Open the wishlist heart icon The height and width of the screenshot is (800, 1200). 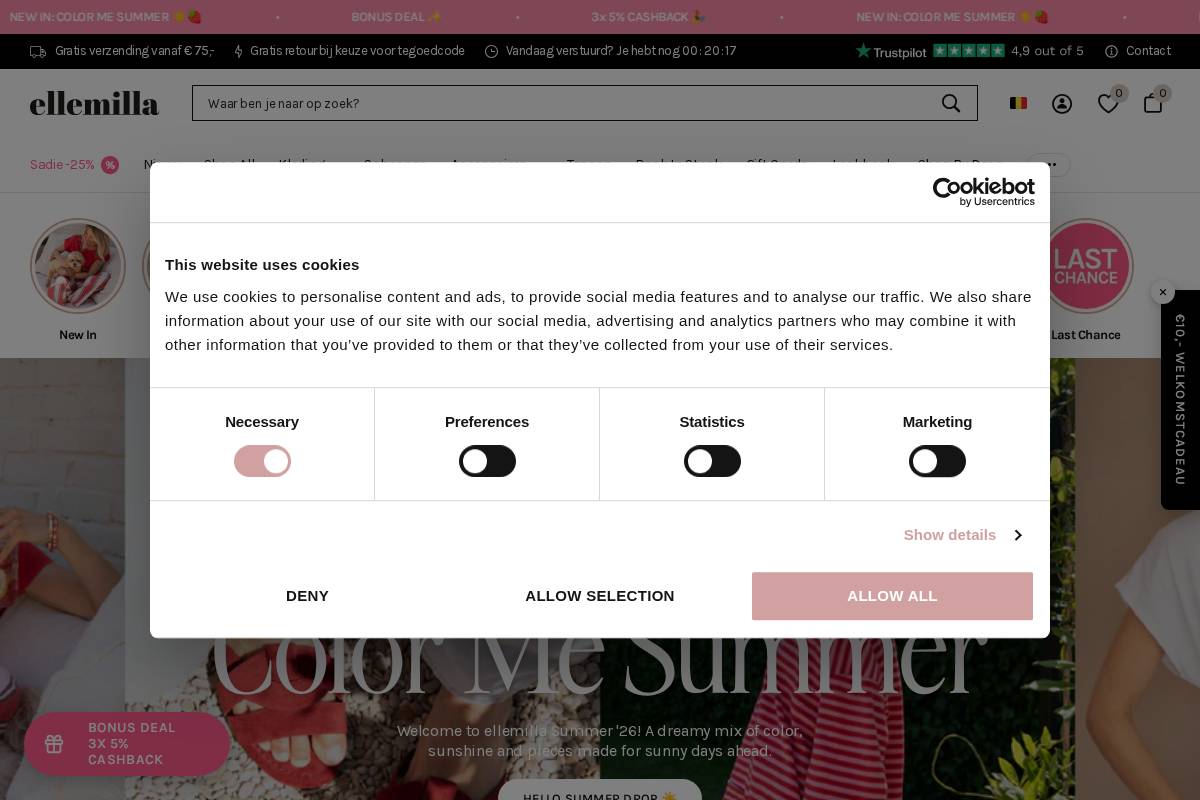pyautogui.click(x=1108, y=104)
